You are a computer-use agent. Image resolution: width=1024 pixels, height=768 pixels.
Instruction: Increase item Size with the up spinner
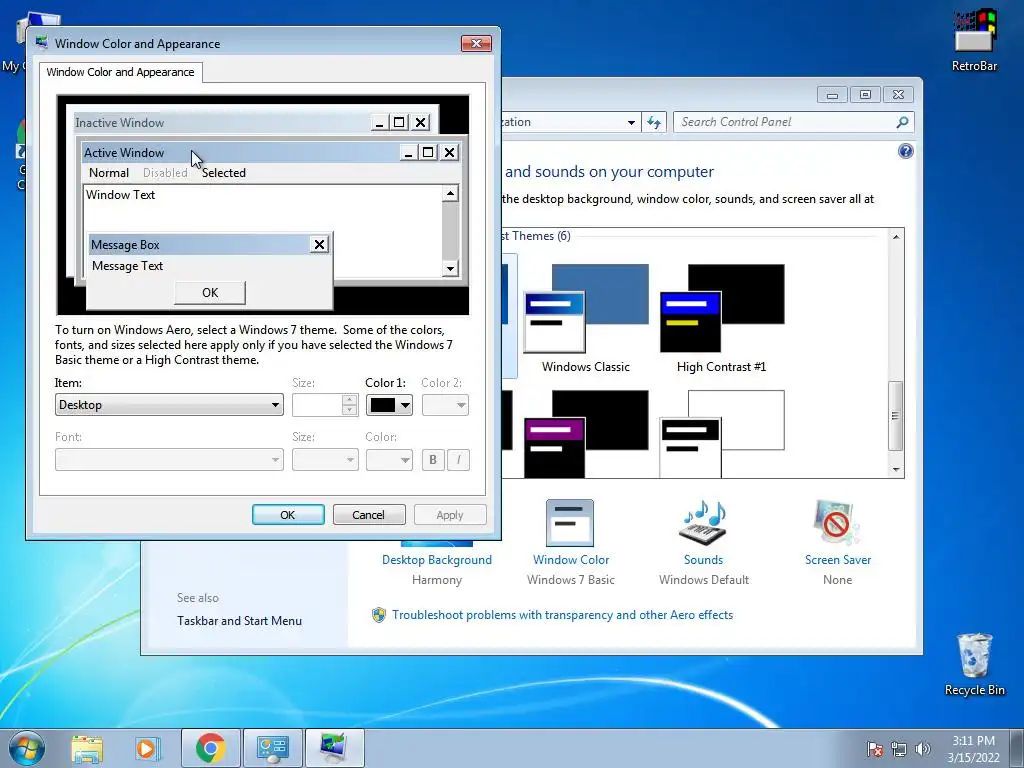click(349, 400)
